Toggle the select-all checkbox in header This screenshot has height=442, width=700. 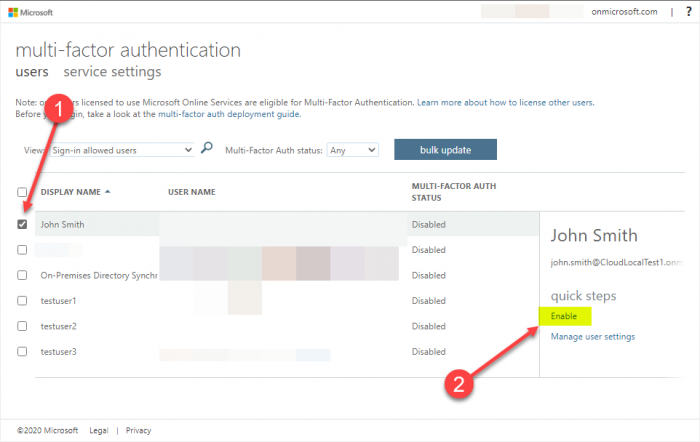coord(22,192)
